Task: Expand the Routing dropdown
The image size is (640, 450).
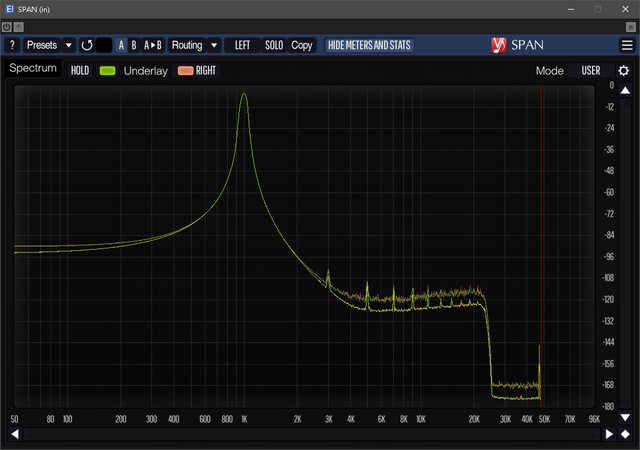Action: click(x=194, y=45)
